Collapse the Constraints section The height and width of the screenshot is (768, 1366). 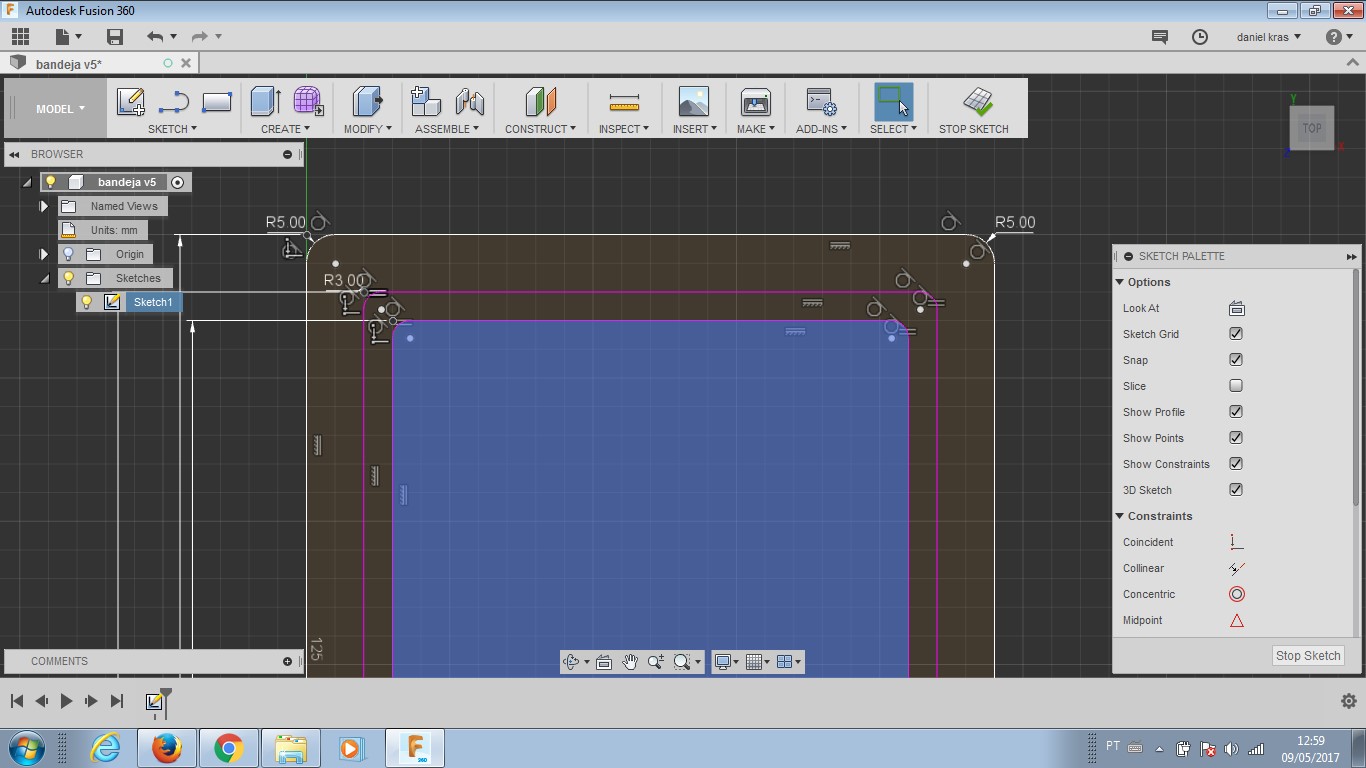1120,516
